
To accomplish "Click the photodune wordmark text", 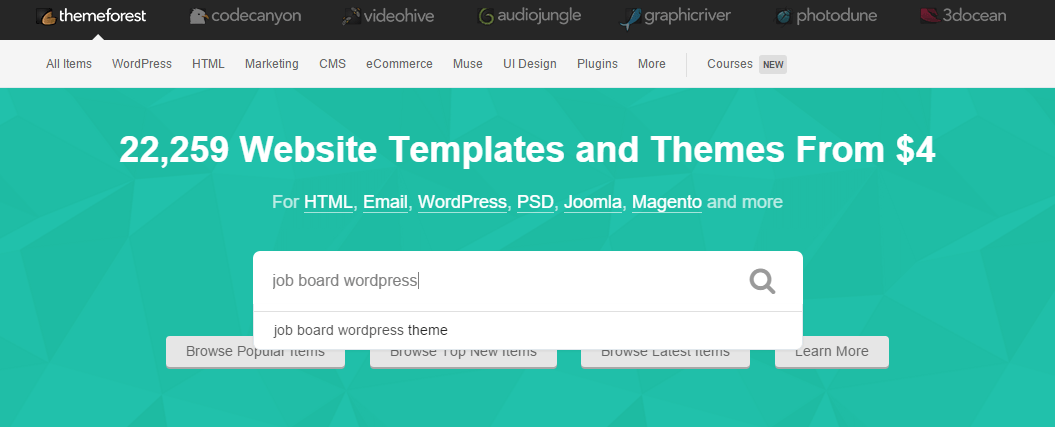I will [x=836, y=16].
